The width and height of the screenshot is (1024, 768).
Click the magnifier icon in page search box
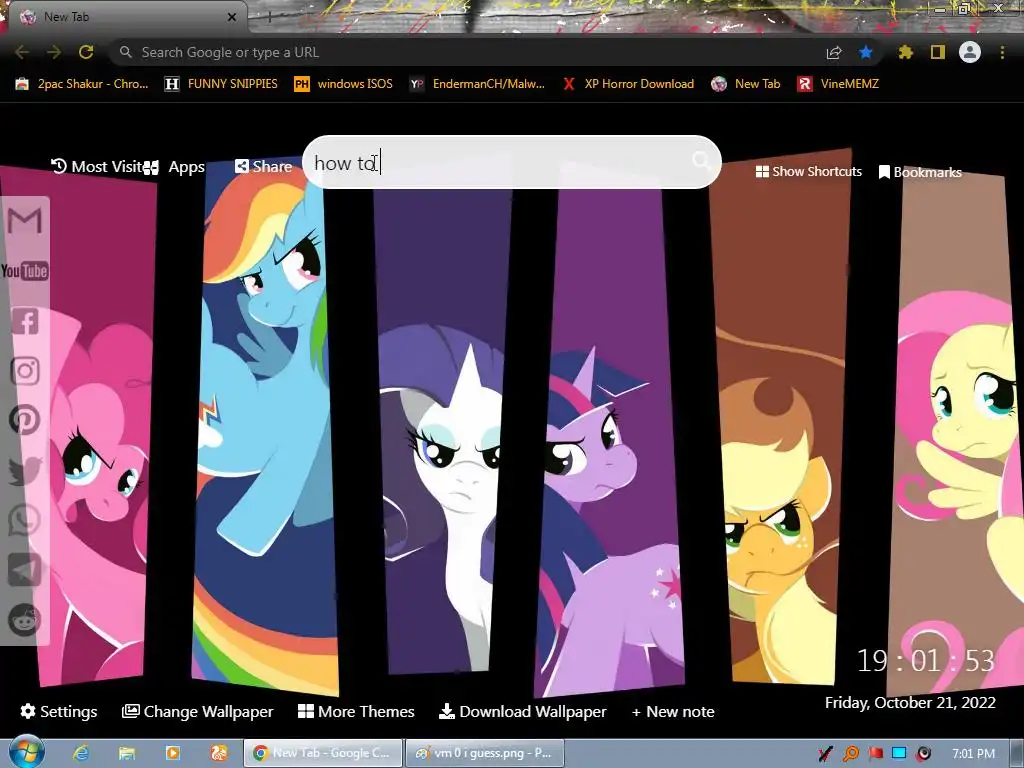coord(701,161)
